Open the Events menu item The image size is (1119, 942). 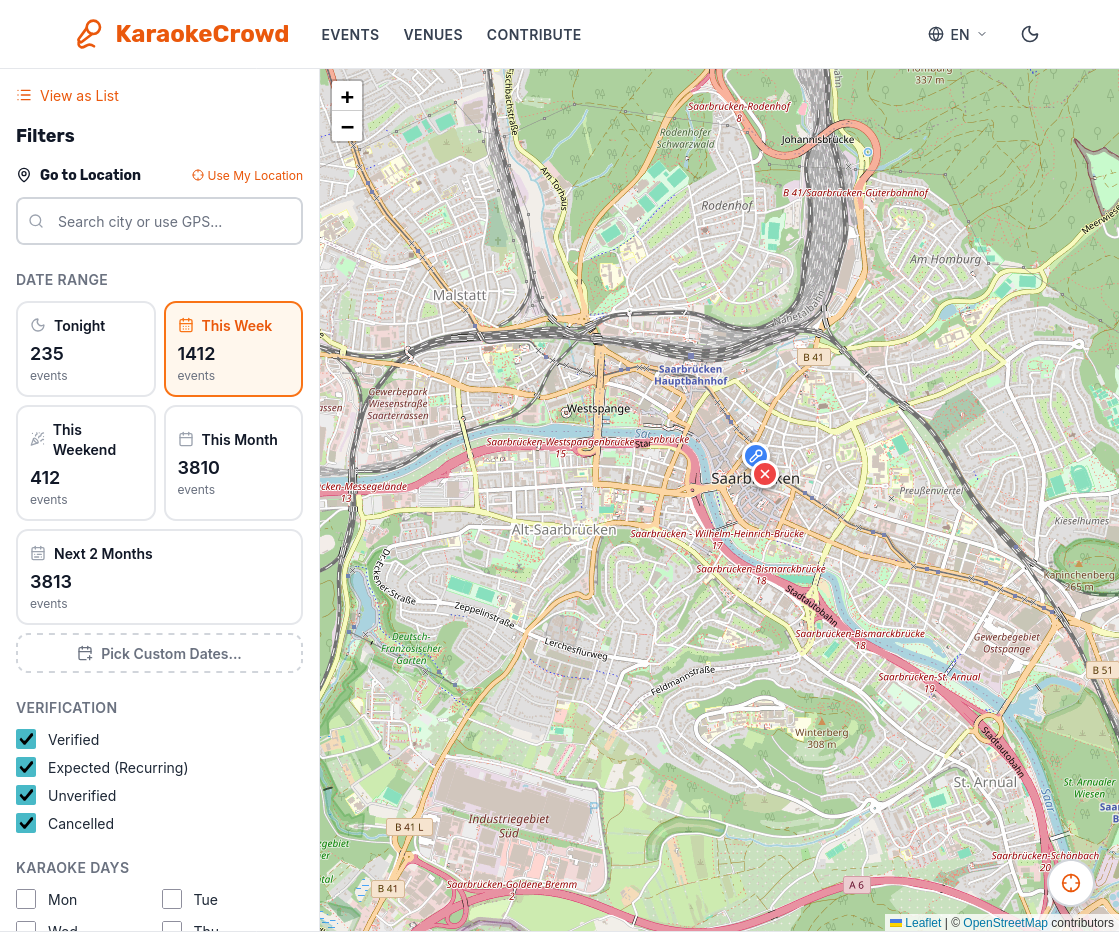350,34
